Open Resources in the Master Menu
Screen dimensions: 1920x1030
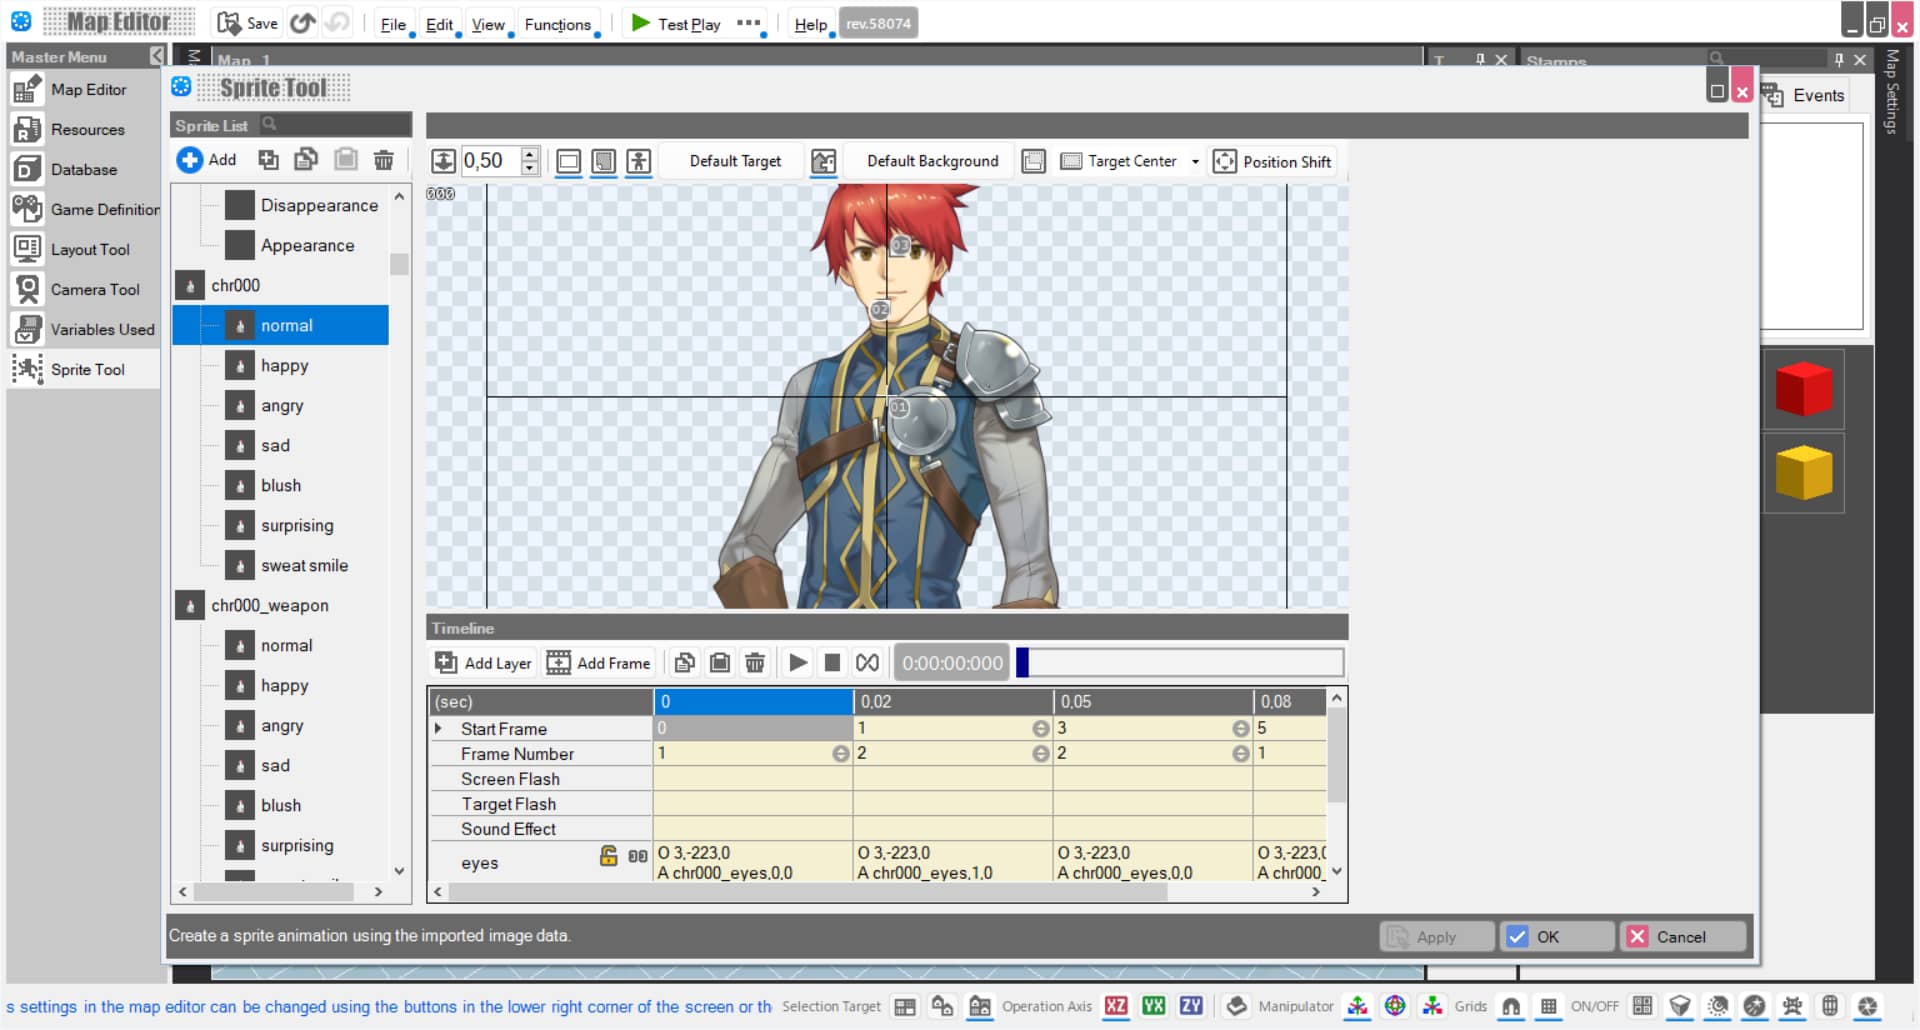[84, 130]
